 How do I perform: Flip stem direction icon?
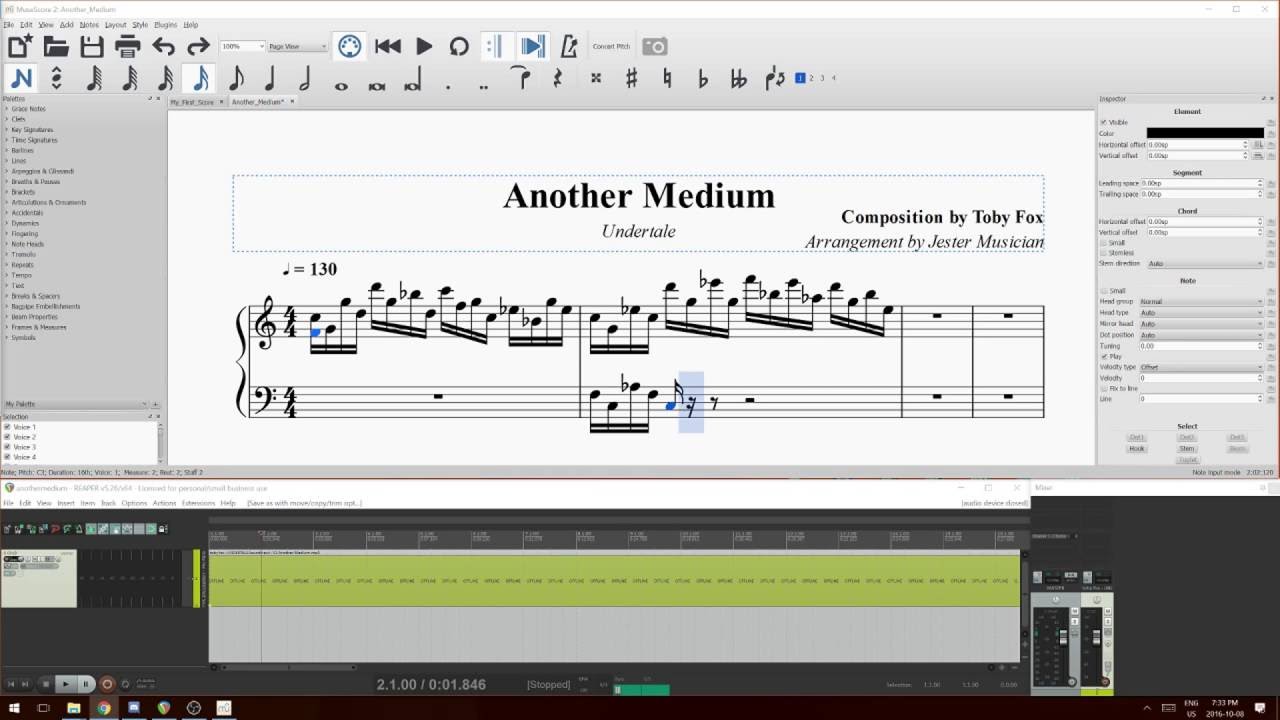click(x=775, y=78)
